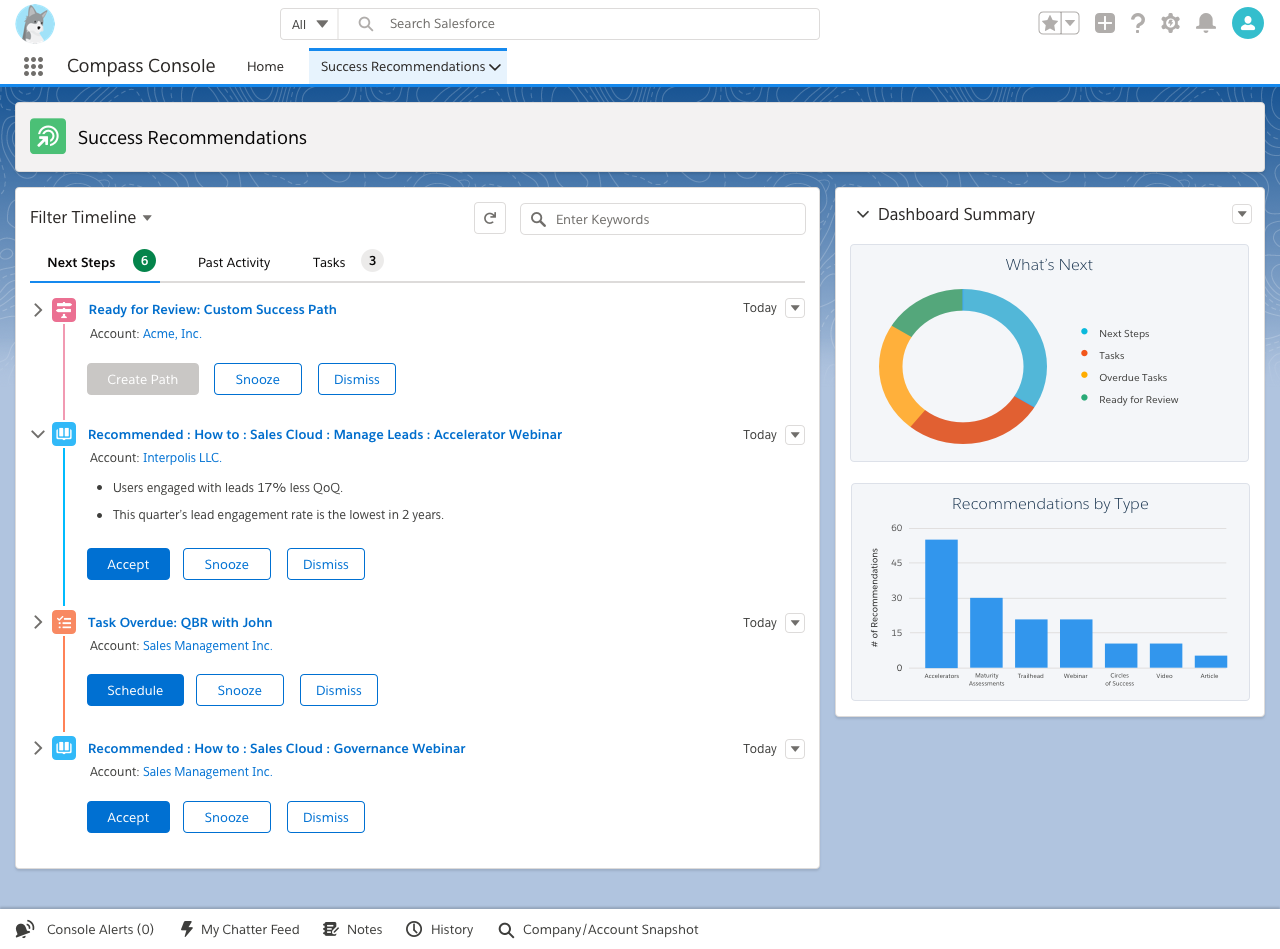Open Success Recommendations tab dropdown chevron
This screenshot has height=949, width=1280.
pos(495,67)
